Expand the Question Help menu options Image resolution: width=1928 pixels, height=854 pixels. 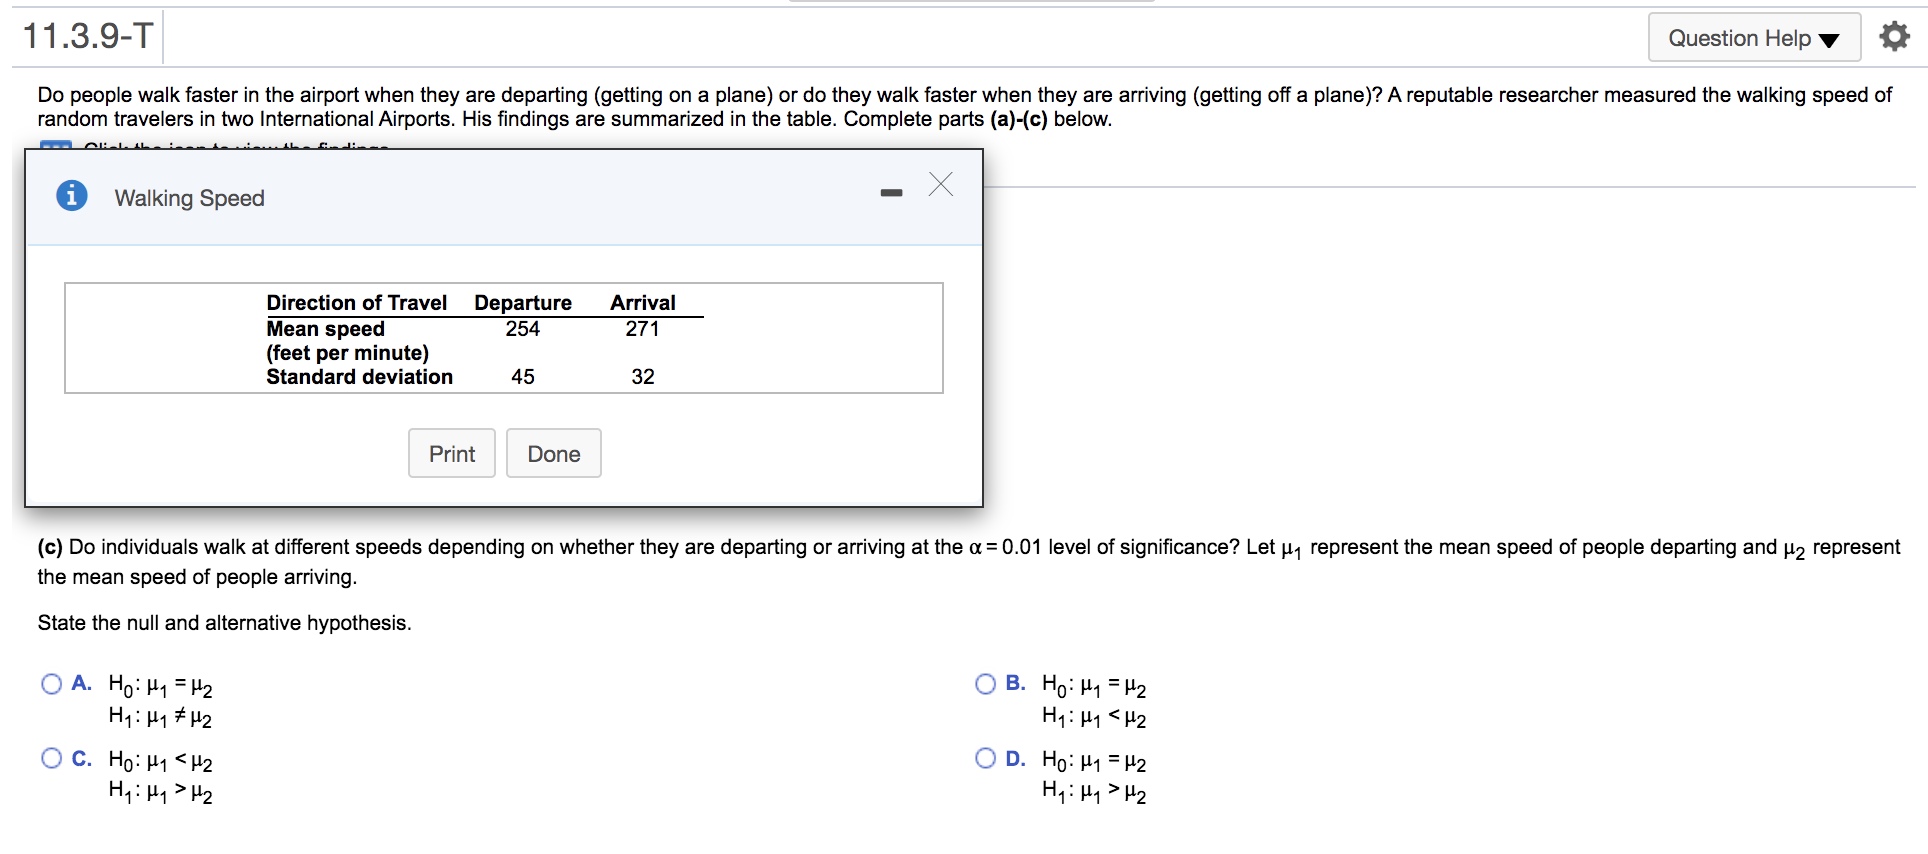(1754, 38)
